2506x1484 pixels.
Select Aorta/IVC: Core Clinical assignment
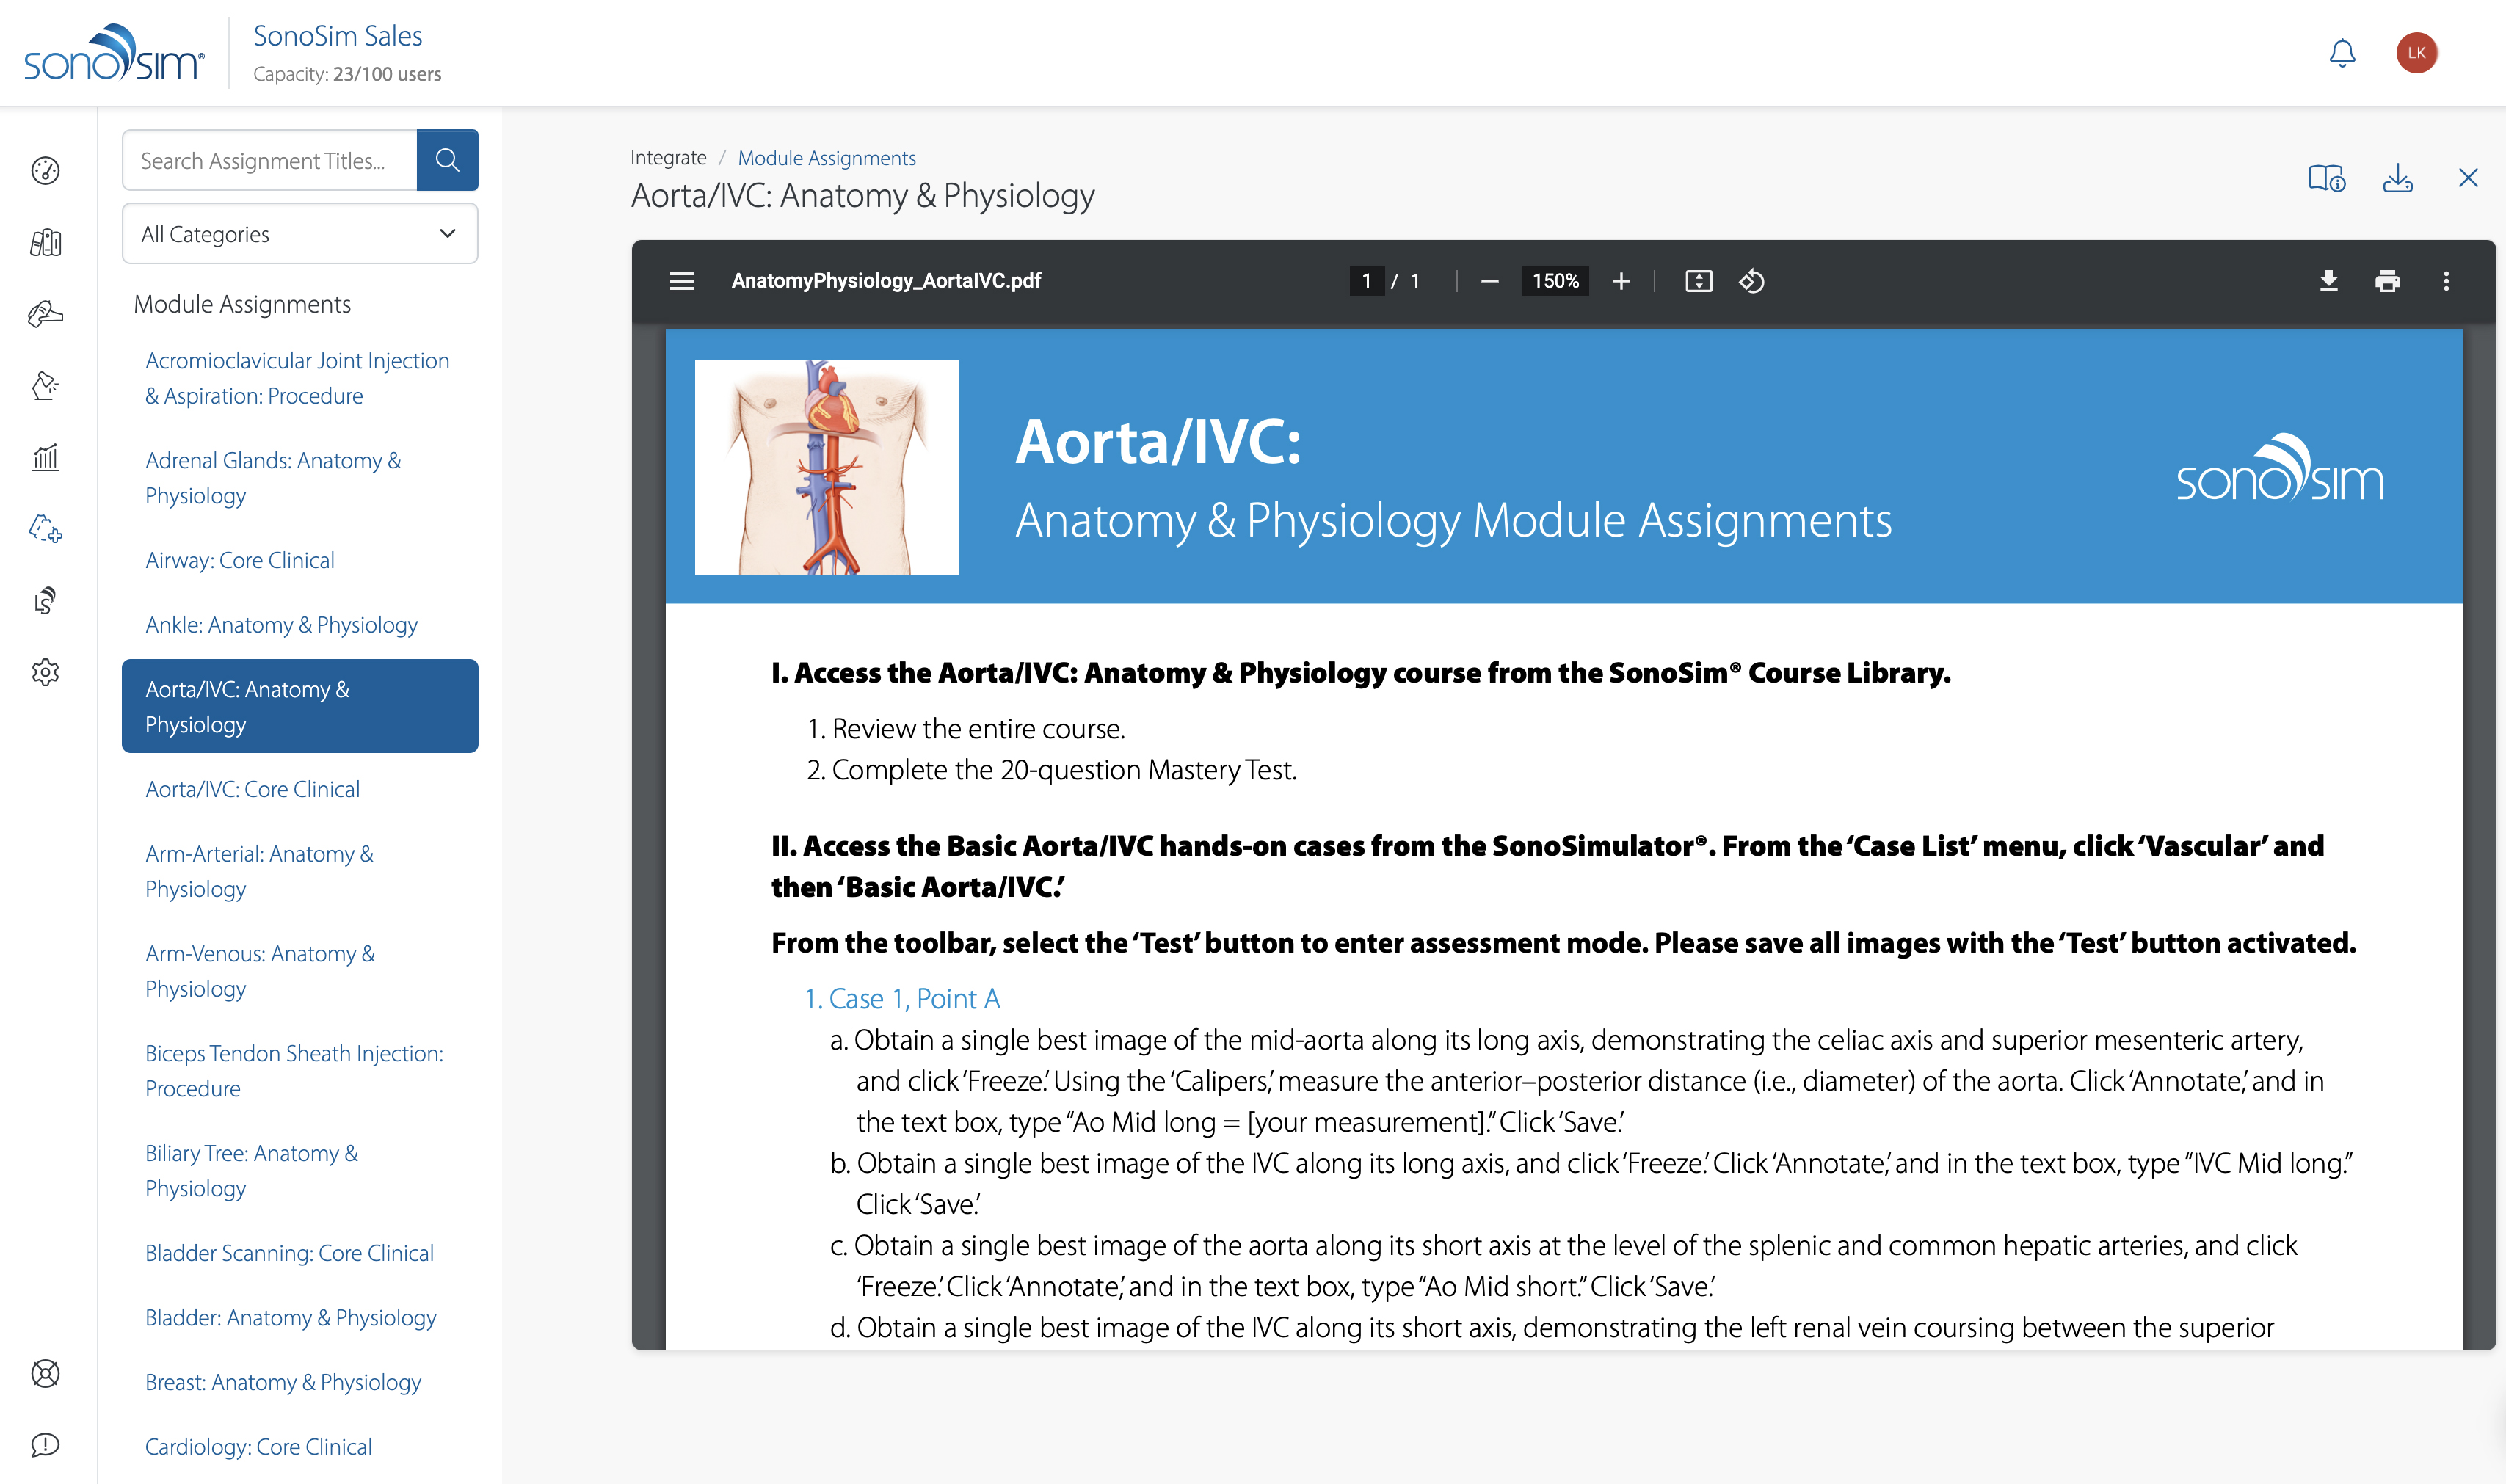tap(252, 789)
